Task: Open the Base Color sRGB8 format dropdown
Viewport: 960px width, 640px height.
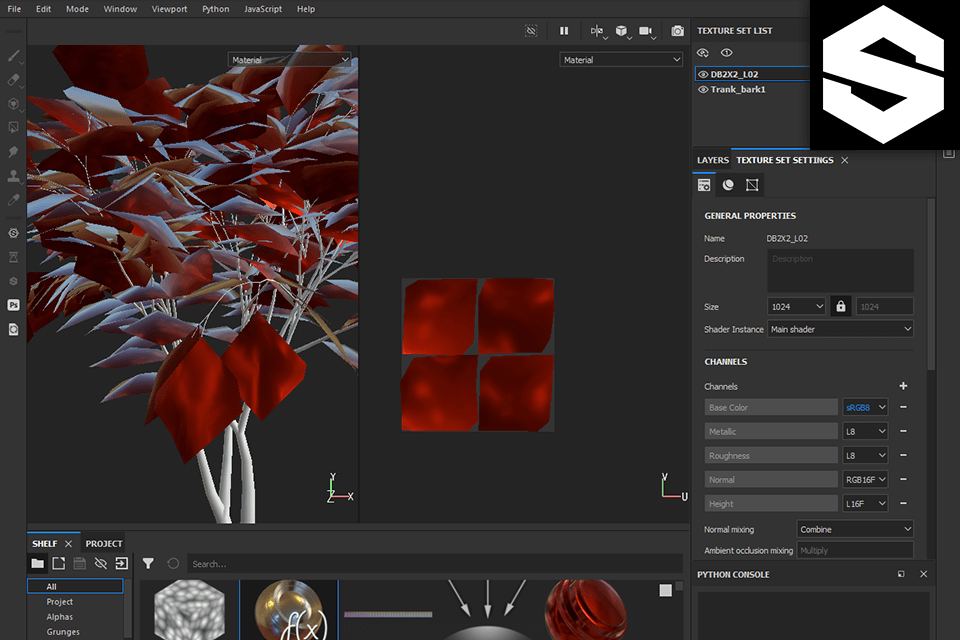Action: coord(865,407)
